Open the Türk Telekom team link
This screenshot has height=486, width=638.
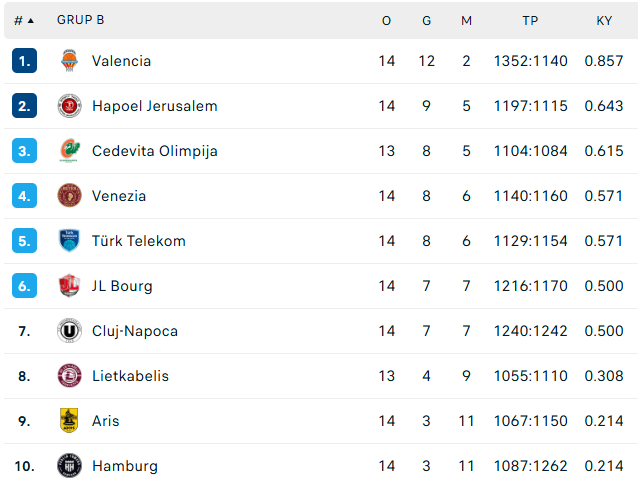139,241
